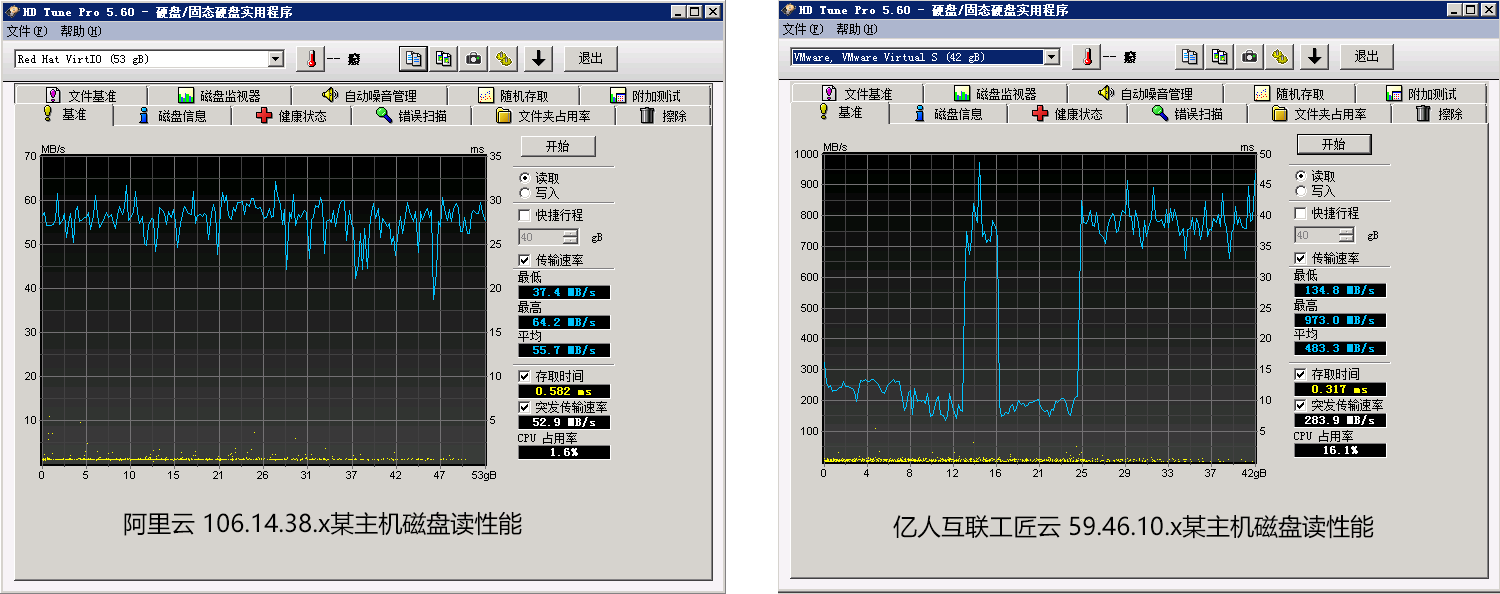The width and height of the screenshot is (1500, 594).
Task: Switch to 自动噪音管理 tab in VMware window
Action: point(1145,94)
